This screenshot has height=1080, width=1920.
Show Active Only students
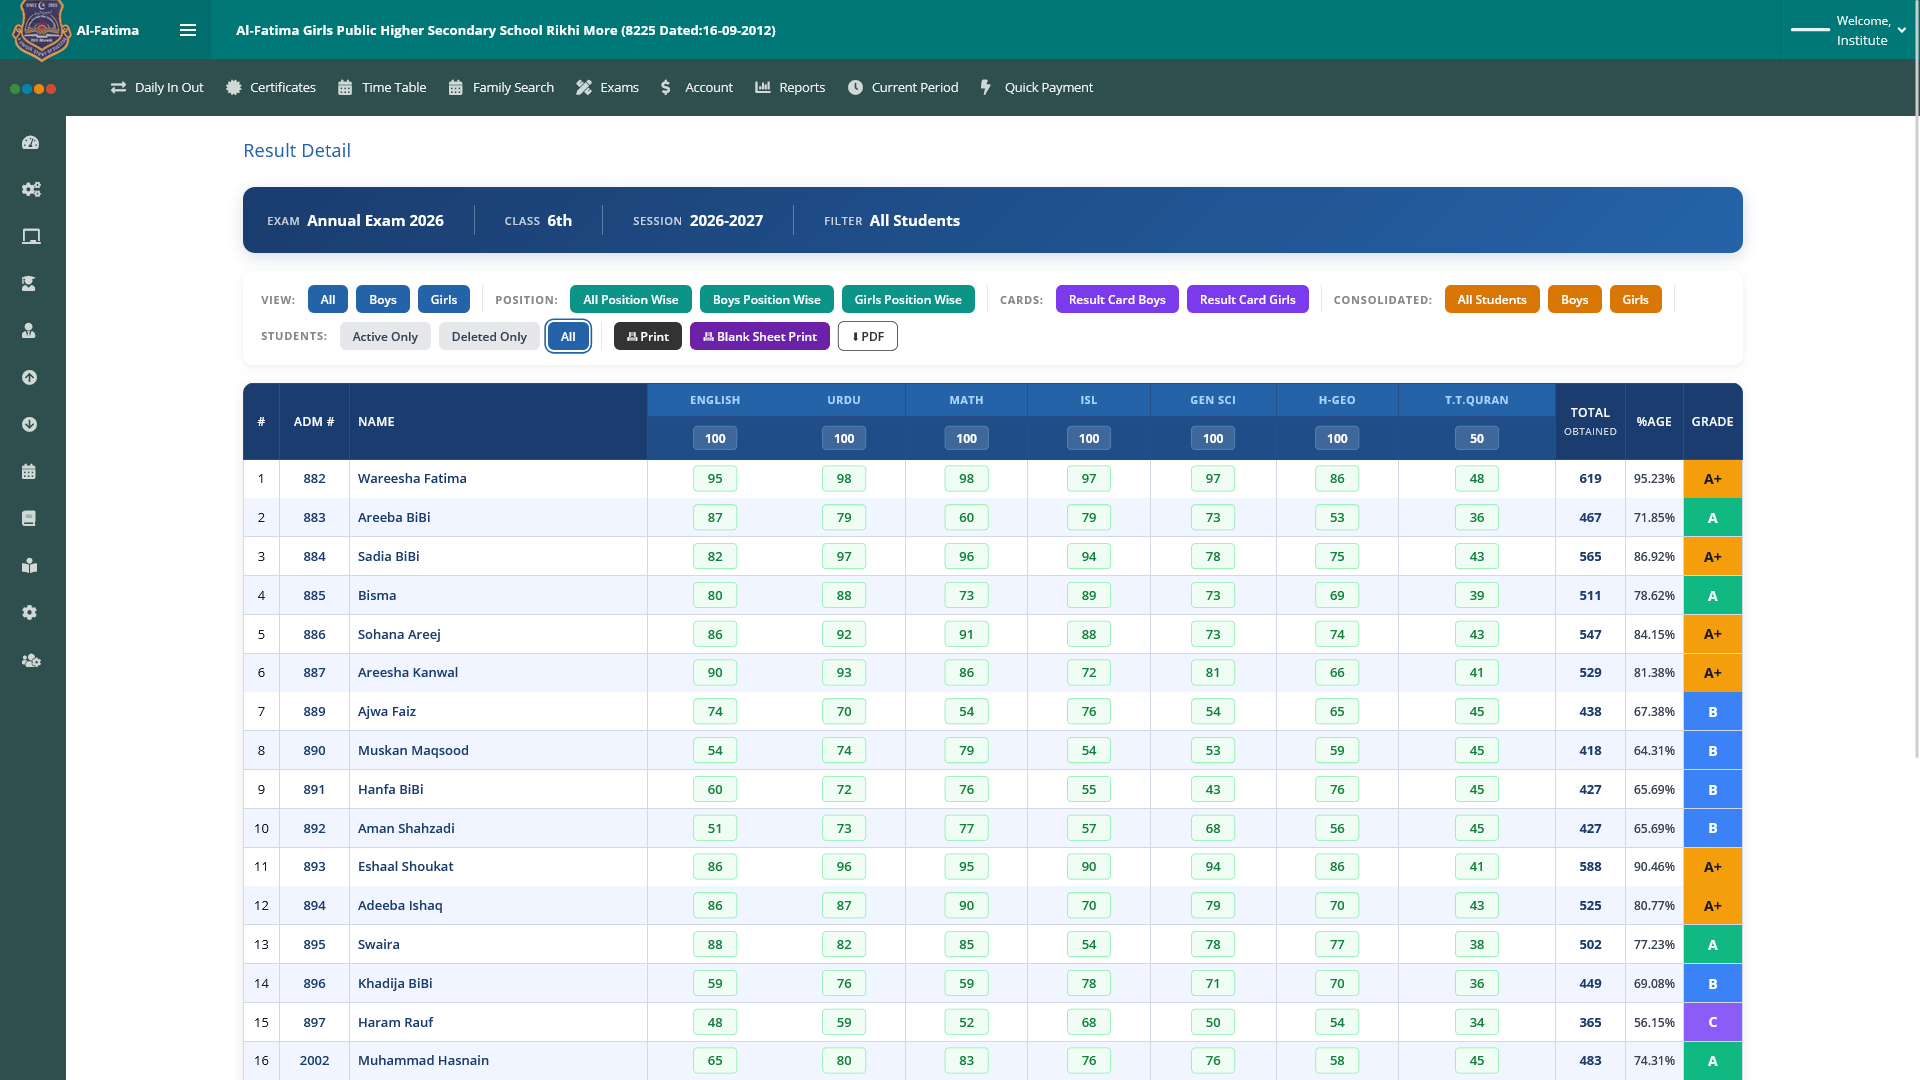(385, 337)
